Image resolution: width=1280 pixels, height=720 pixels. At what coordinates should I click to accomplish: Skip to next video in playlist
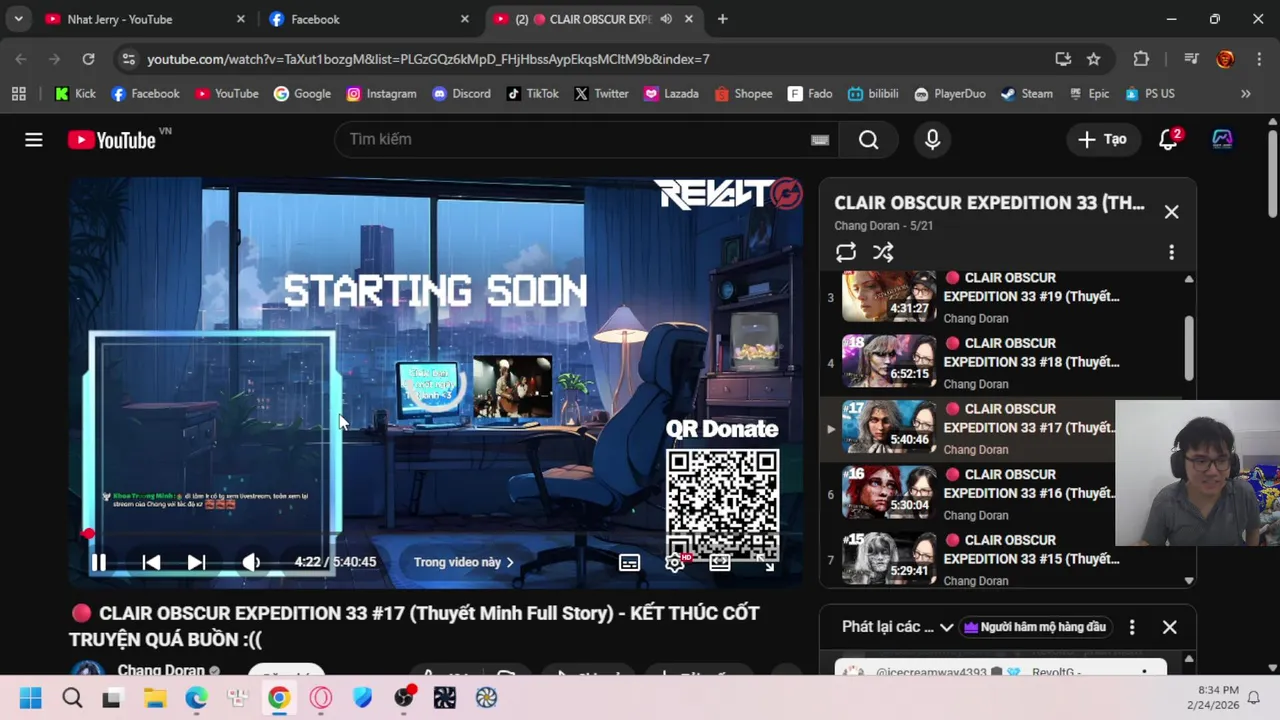click(x=197, y=562)
